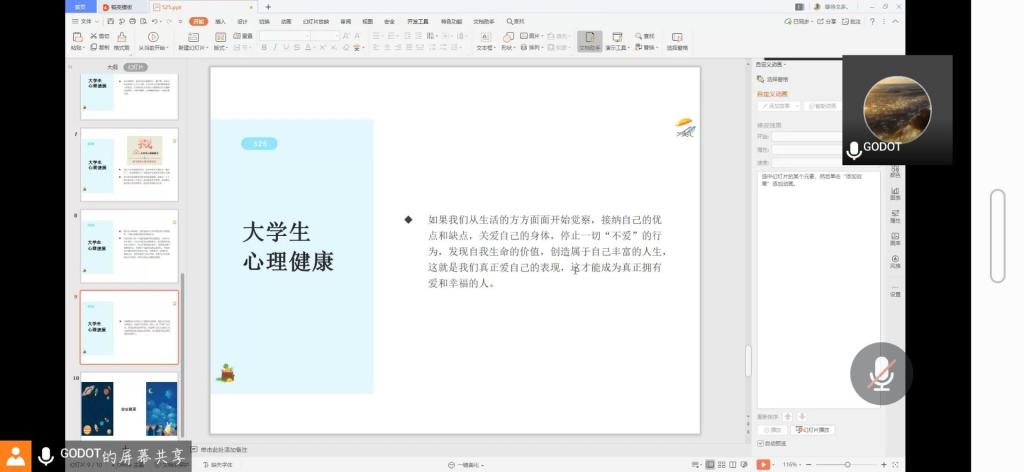Click the New Slide icon

click(193, 40)
